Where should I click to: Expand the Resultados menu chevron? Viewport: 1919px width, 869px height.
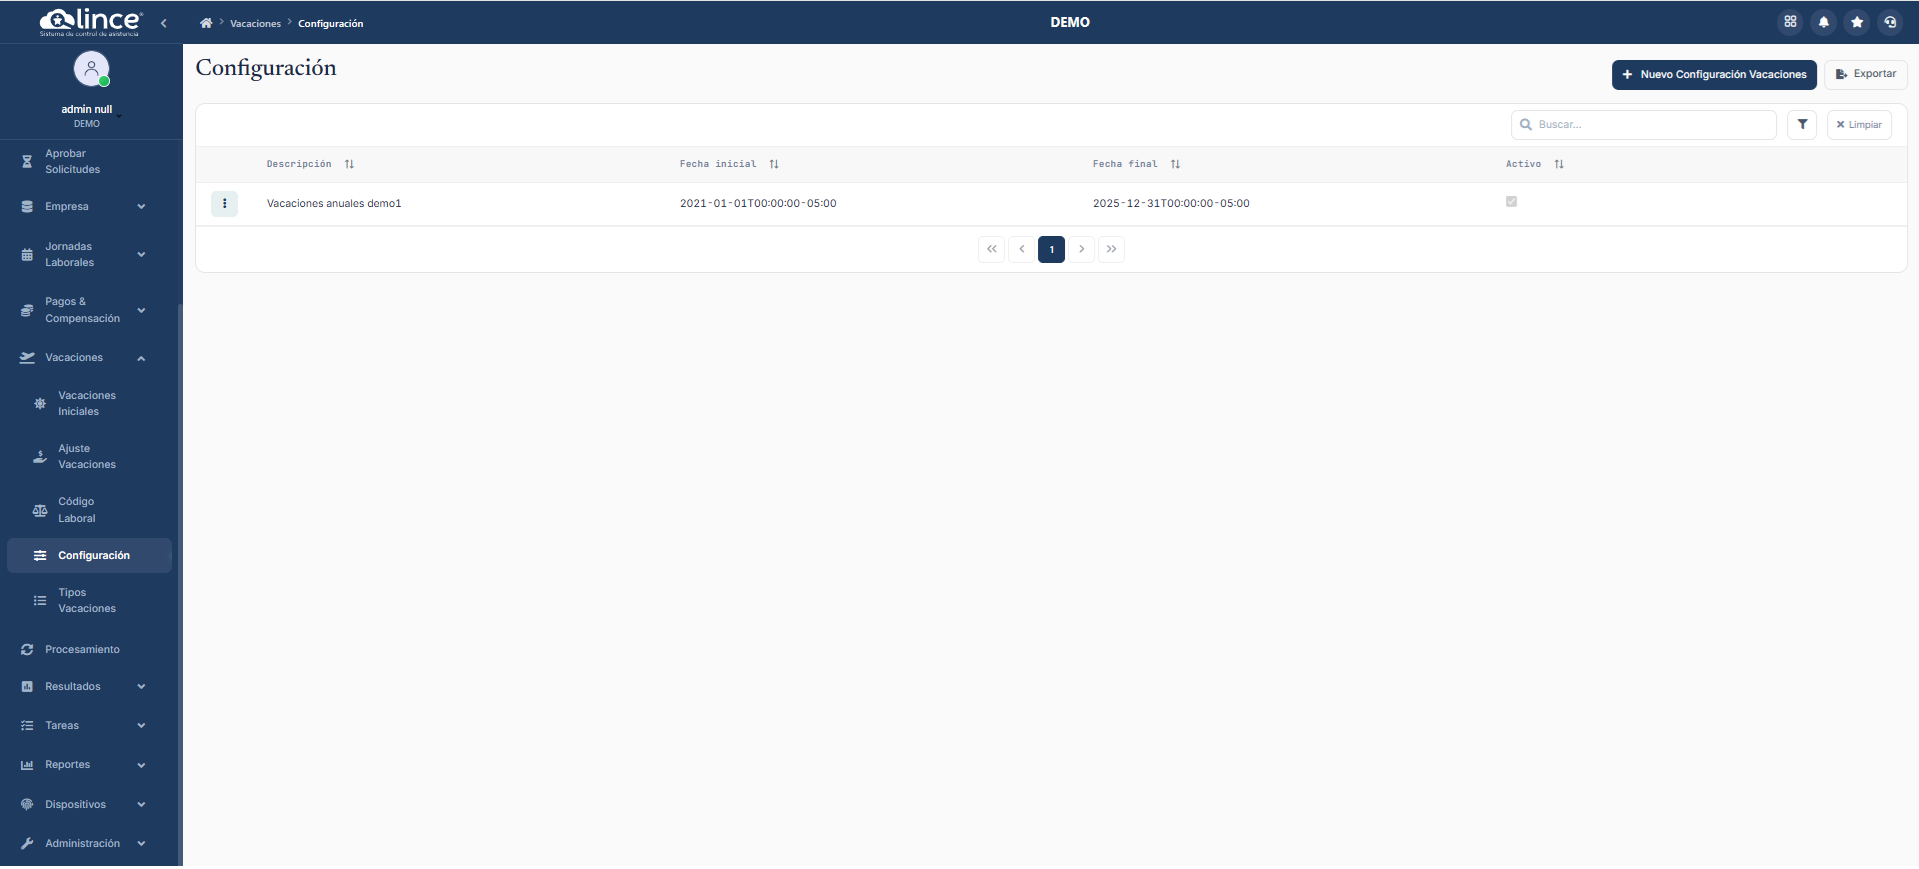[x=141, y=687]
